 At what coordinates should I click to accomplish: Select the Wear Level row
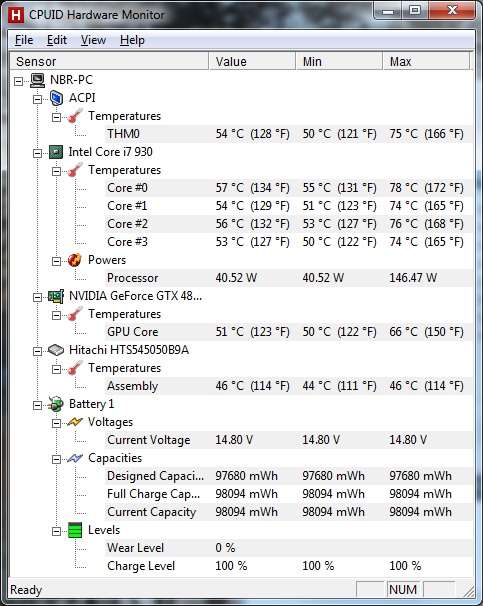click(x=289, y=548)
